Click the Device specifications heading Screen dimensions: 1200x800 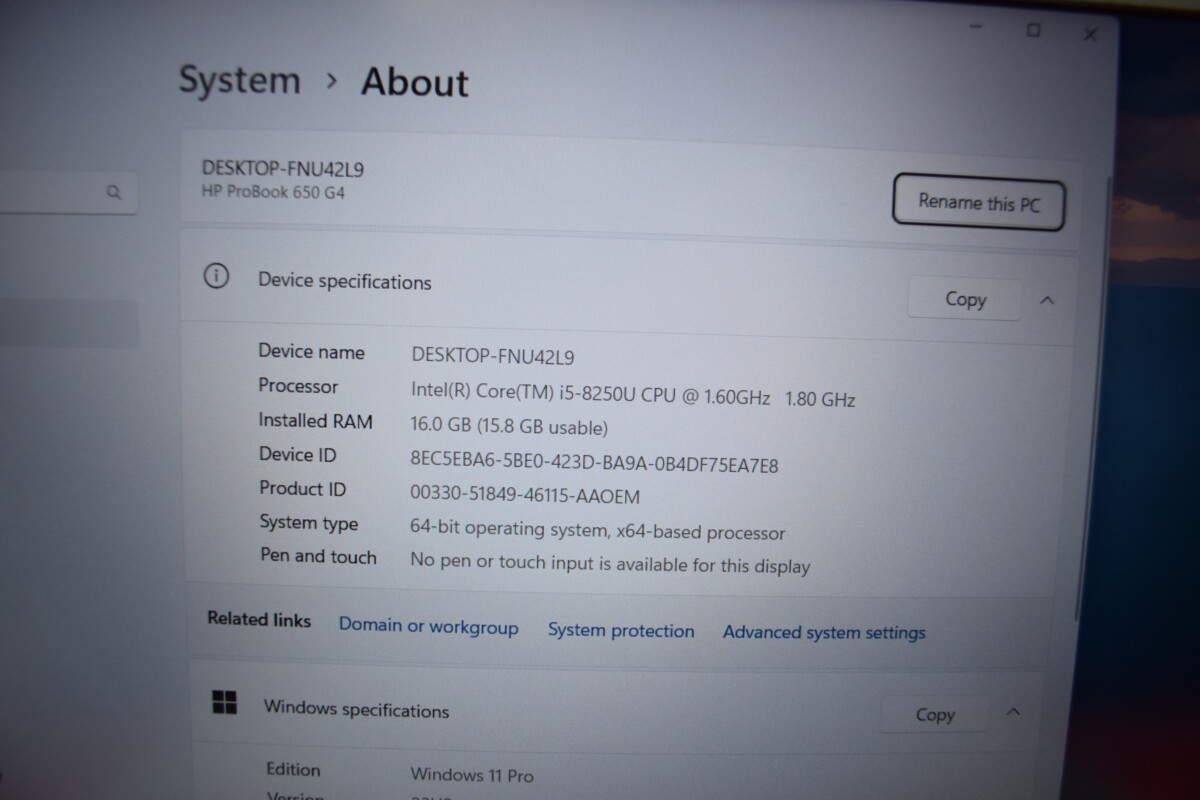345,281
